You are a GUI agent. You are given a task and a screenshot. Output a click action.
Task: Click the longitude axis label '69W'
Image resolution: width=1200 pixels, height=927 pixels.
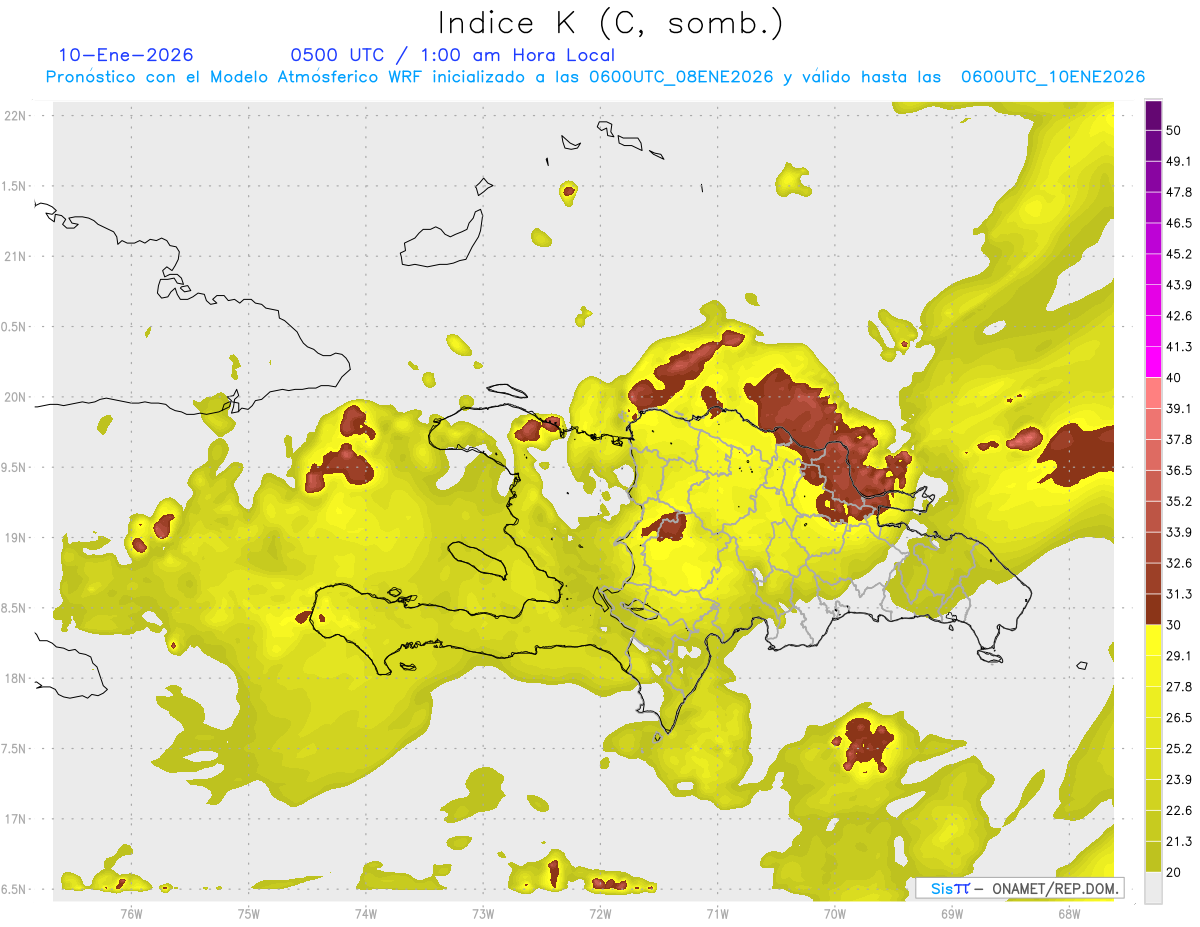click(x=952, y=914)
